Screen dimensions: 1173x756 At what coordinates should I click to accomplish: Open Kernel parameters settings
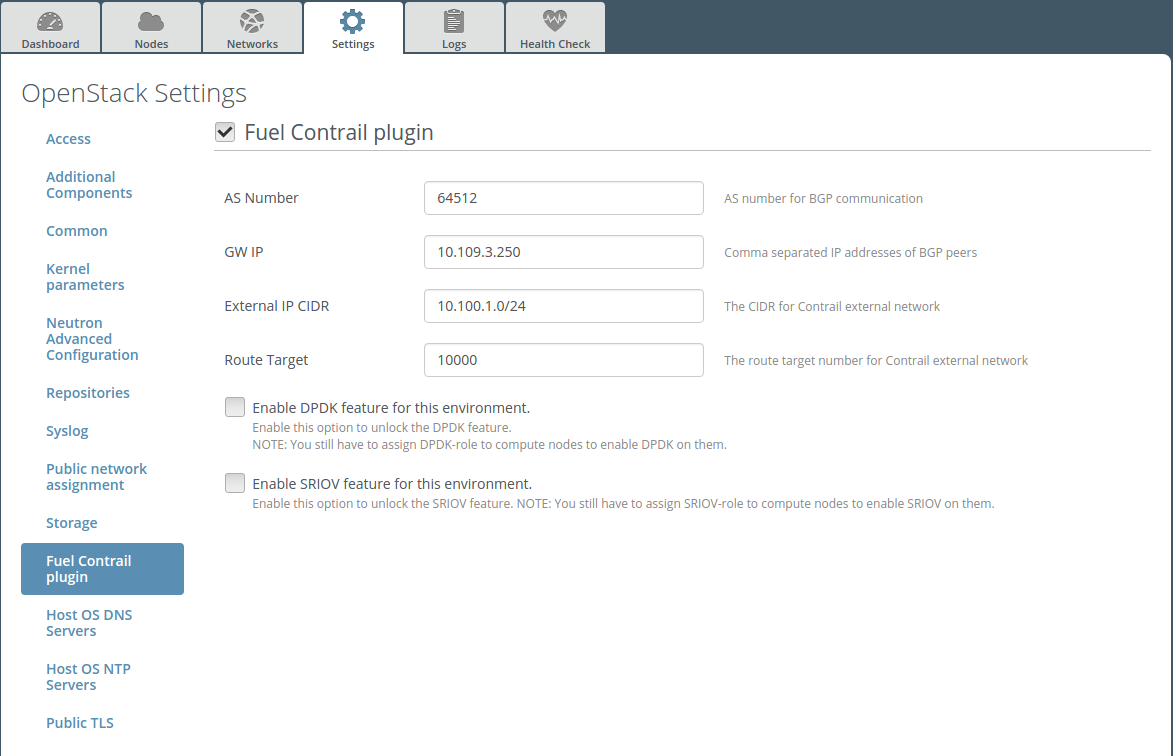pyautogui.click(x=85, y=277)
